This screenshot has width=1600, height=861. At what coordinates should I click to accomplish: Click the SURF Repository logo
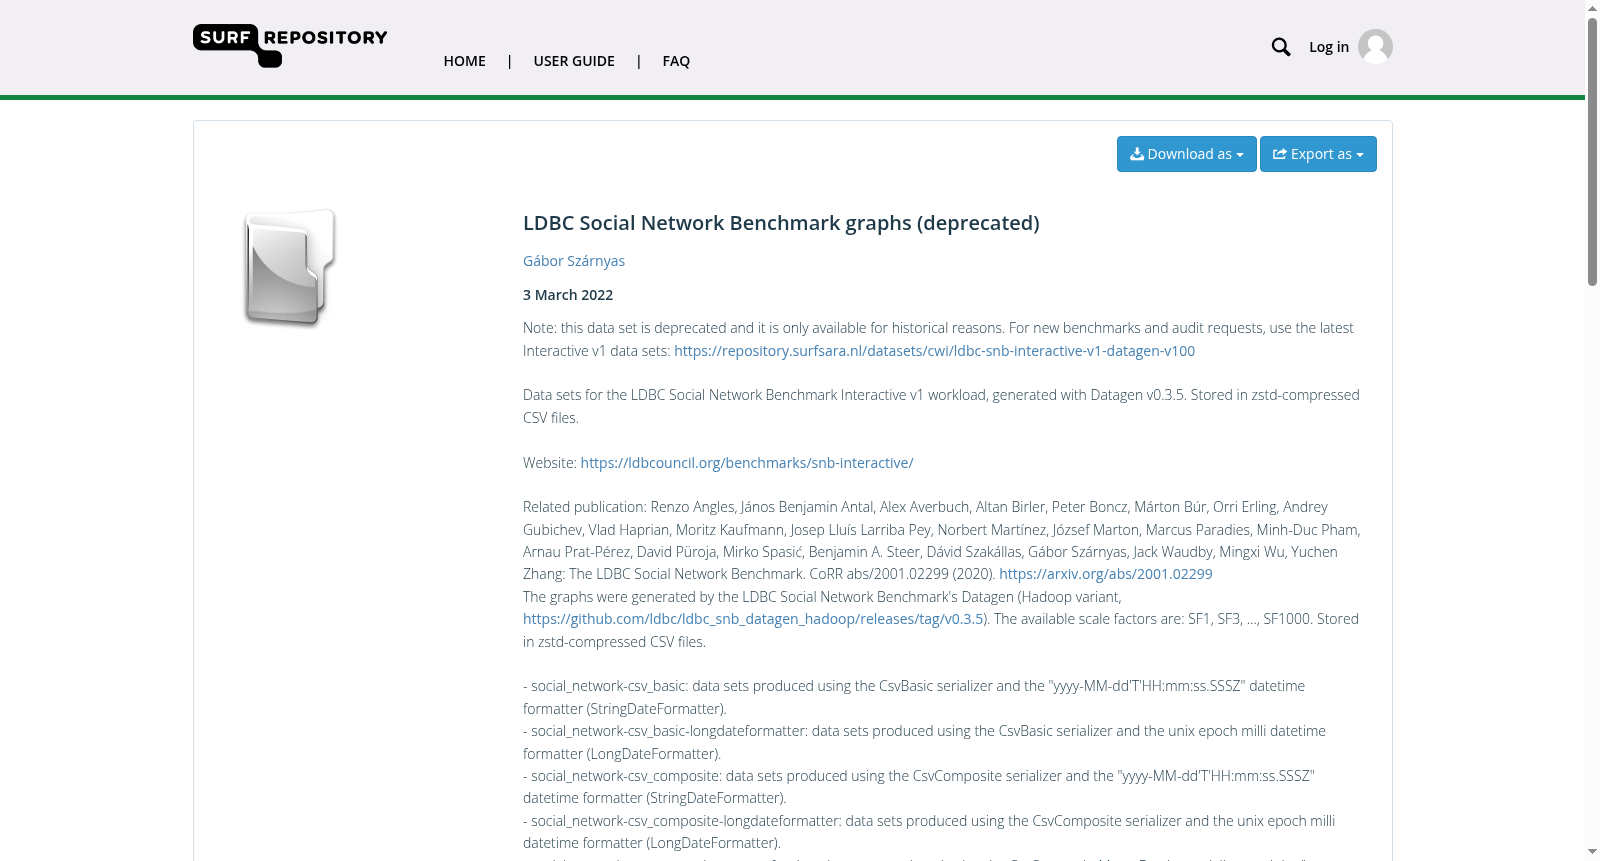pyautogui.click(x=290, y=46)
